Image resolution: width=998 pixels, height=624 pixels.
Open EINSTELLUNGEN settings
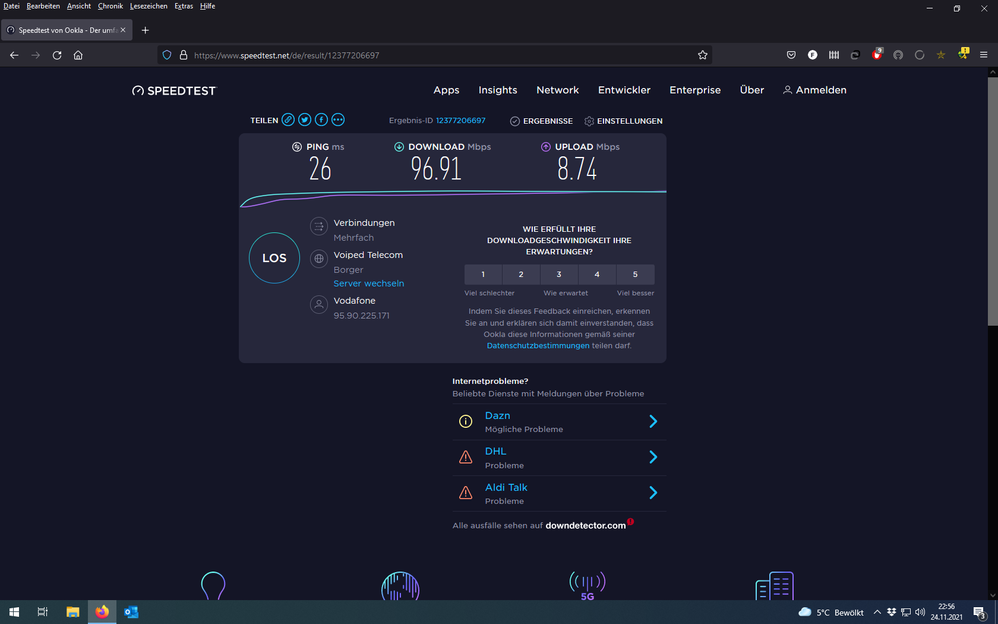(623, 121)
